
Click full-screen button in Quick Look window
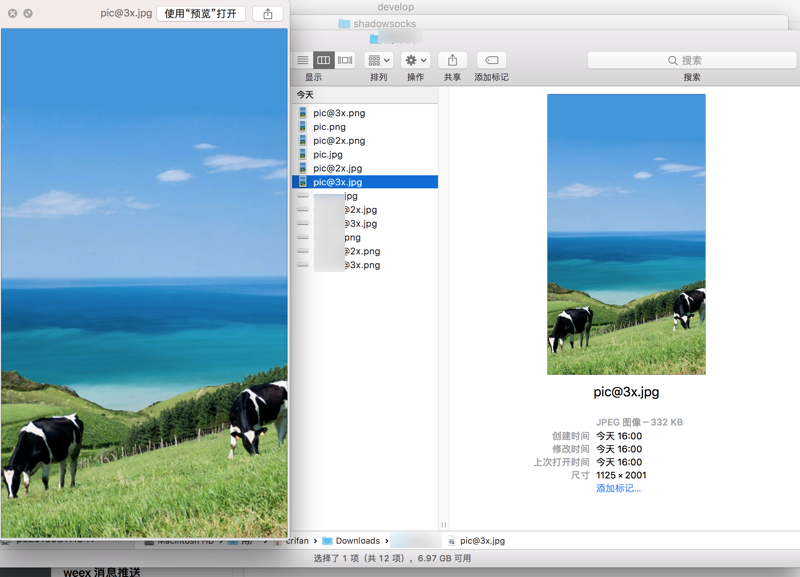tap(28, 13)
